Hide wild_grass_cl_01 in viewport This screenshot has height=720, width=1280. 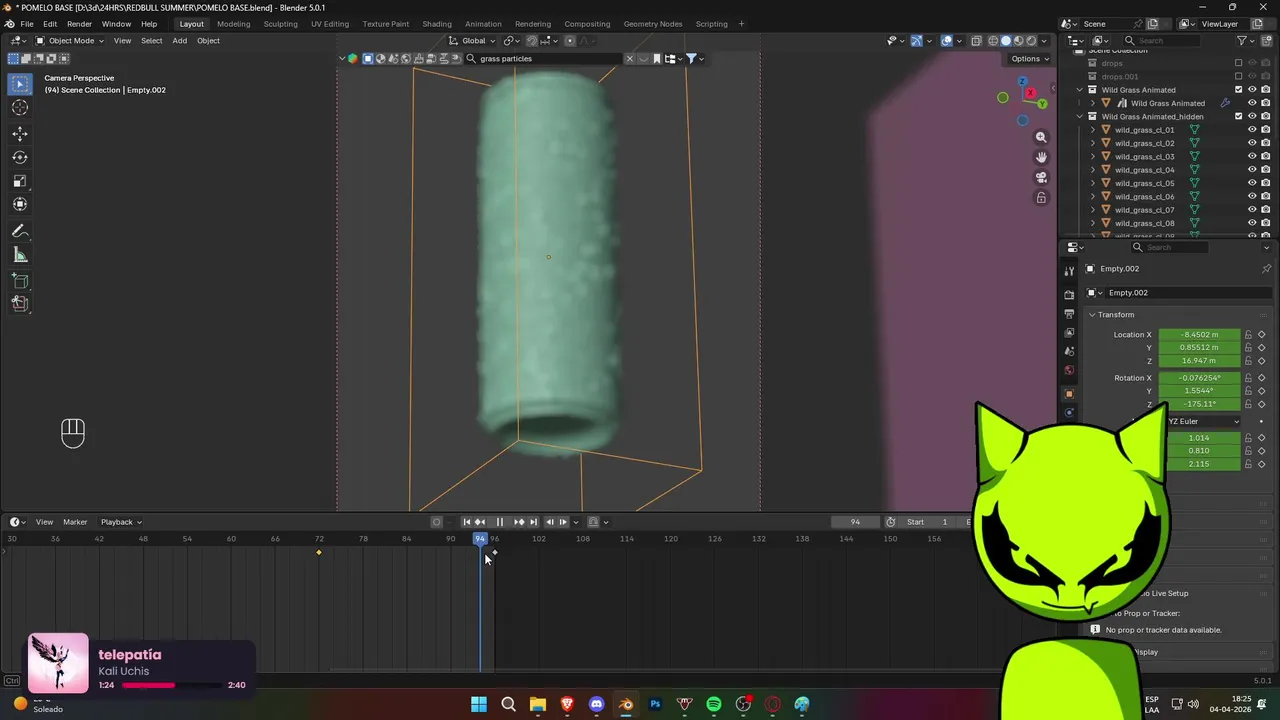pyautogui.click(x=1252, y=130)
